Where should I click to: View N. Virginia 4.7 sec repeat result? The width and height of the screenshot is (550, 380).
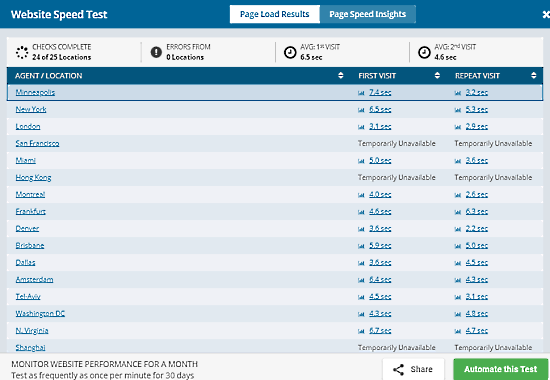tap(477, 331)
